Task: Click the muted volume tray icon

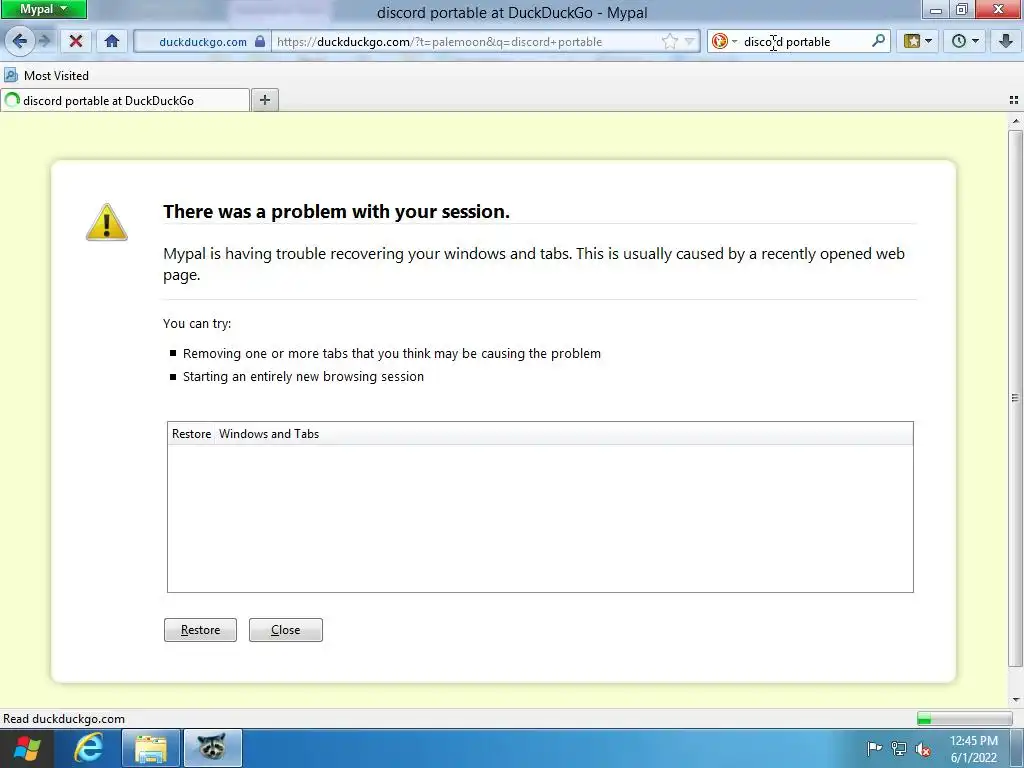Action: coord(923,749)
